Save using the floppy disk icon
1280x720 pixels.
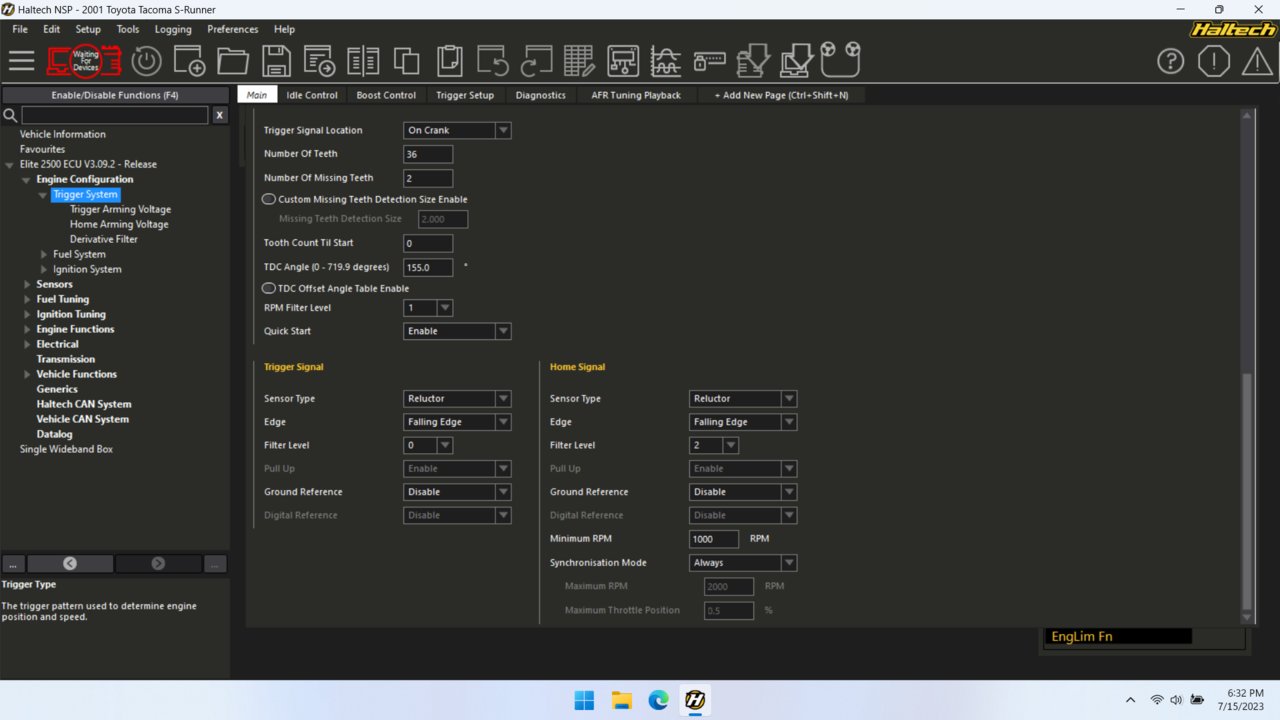click(x=276, y=61)
